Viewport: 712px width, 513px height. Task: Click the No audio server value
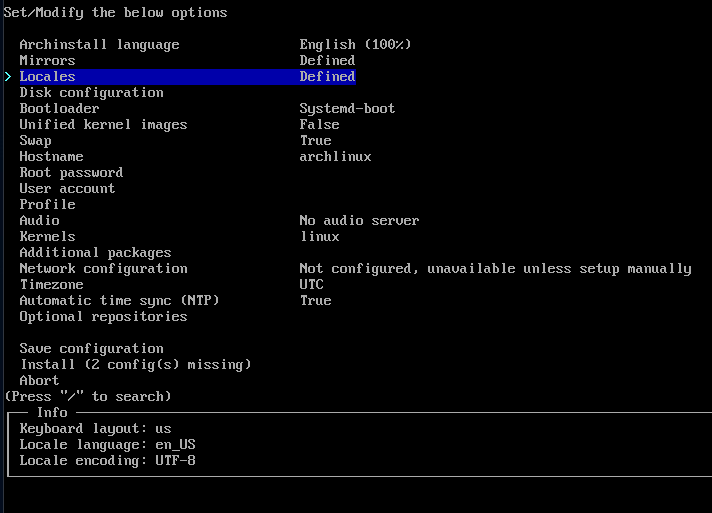tap(359, 221)
